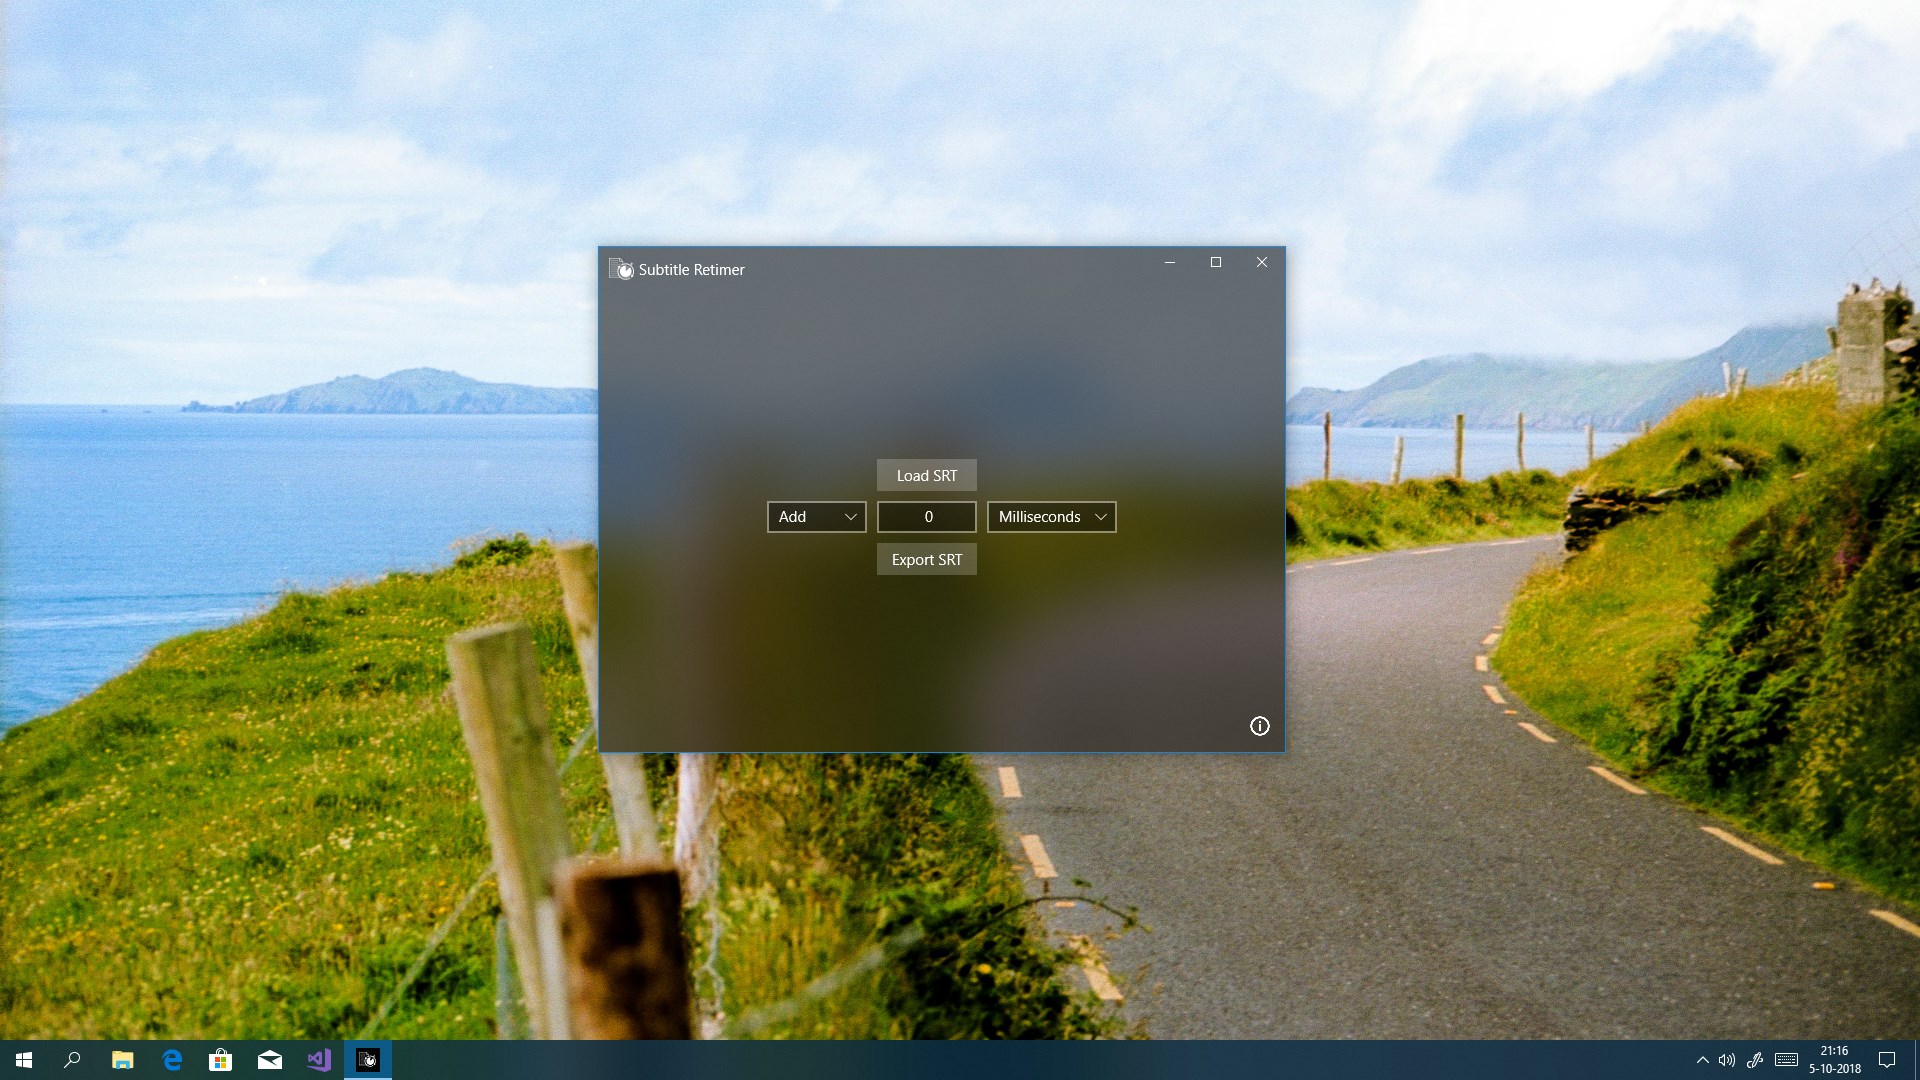This screenshot has height=1080, width=1920.
Task: Launch Microsoft Edge from taskbar
Action: click(172, 1060)
